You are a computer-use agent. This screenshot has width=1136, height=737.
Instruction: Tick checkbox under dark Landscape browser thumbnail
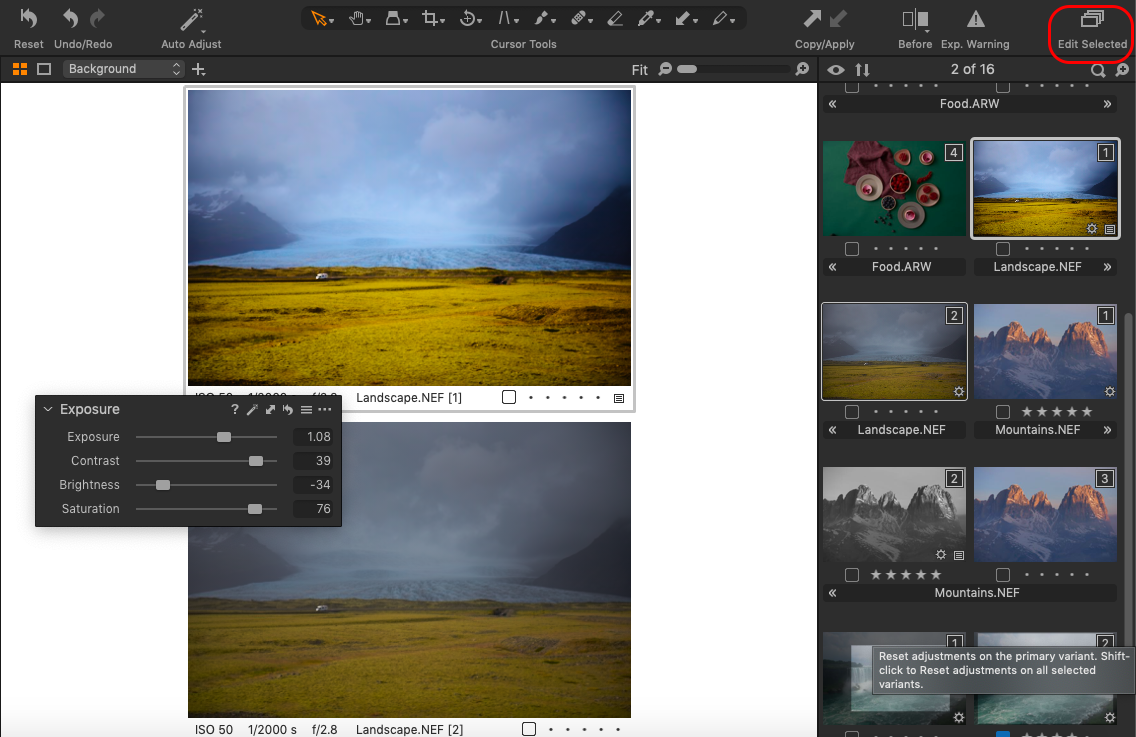click(x=852, y=412)
